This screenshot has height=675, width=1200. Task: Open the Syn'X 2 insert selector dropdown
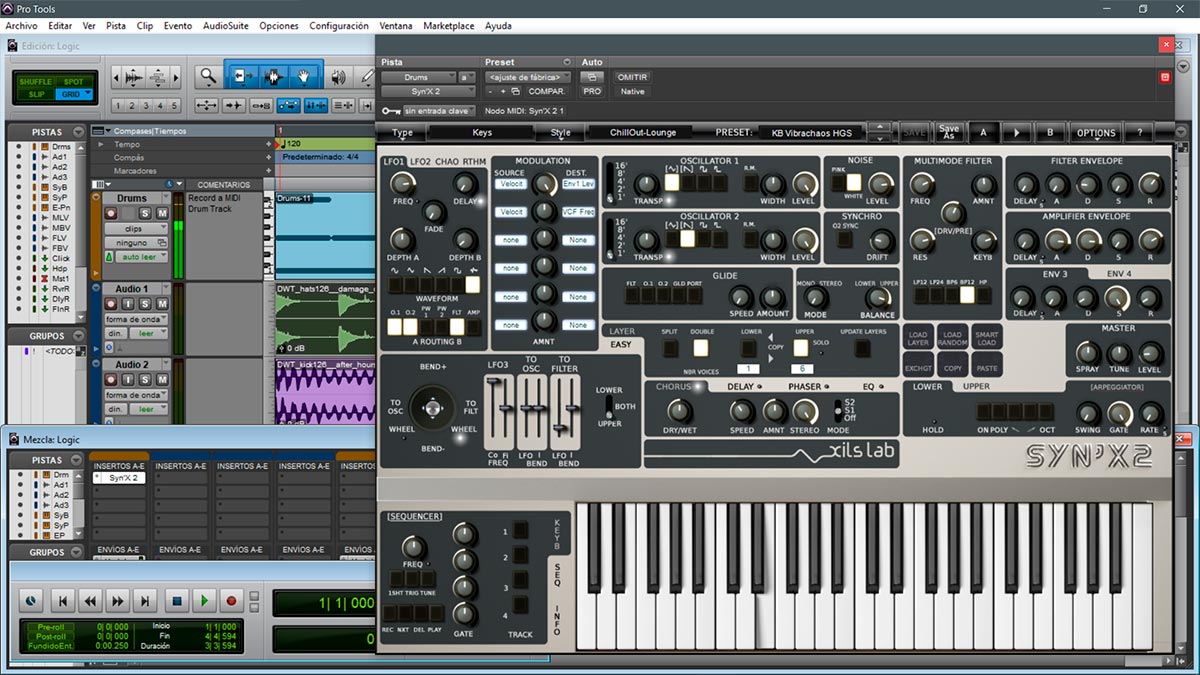click(428, 92)
